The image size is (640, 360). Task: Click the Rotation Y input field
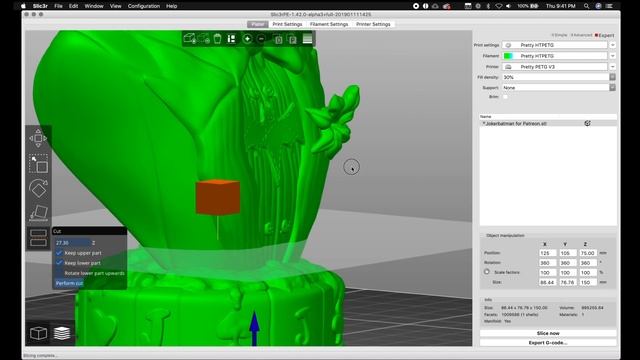[567, 263]
